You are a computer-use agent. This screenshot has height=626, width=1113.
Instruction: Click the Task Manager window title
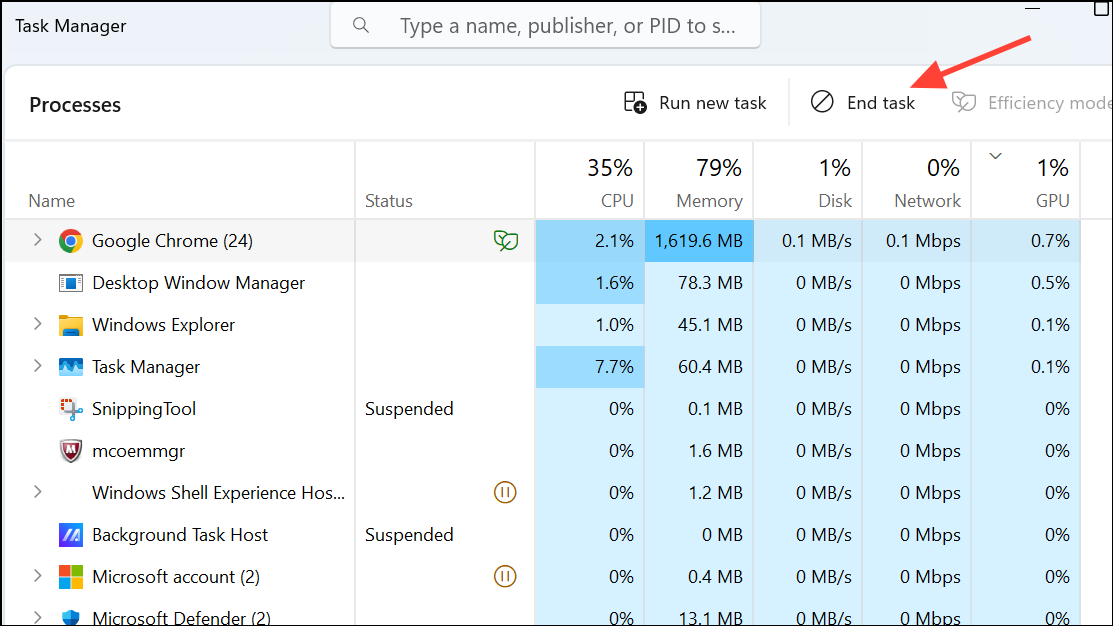(x=70, y=26)
